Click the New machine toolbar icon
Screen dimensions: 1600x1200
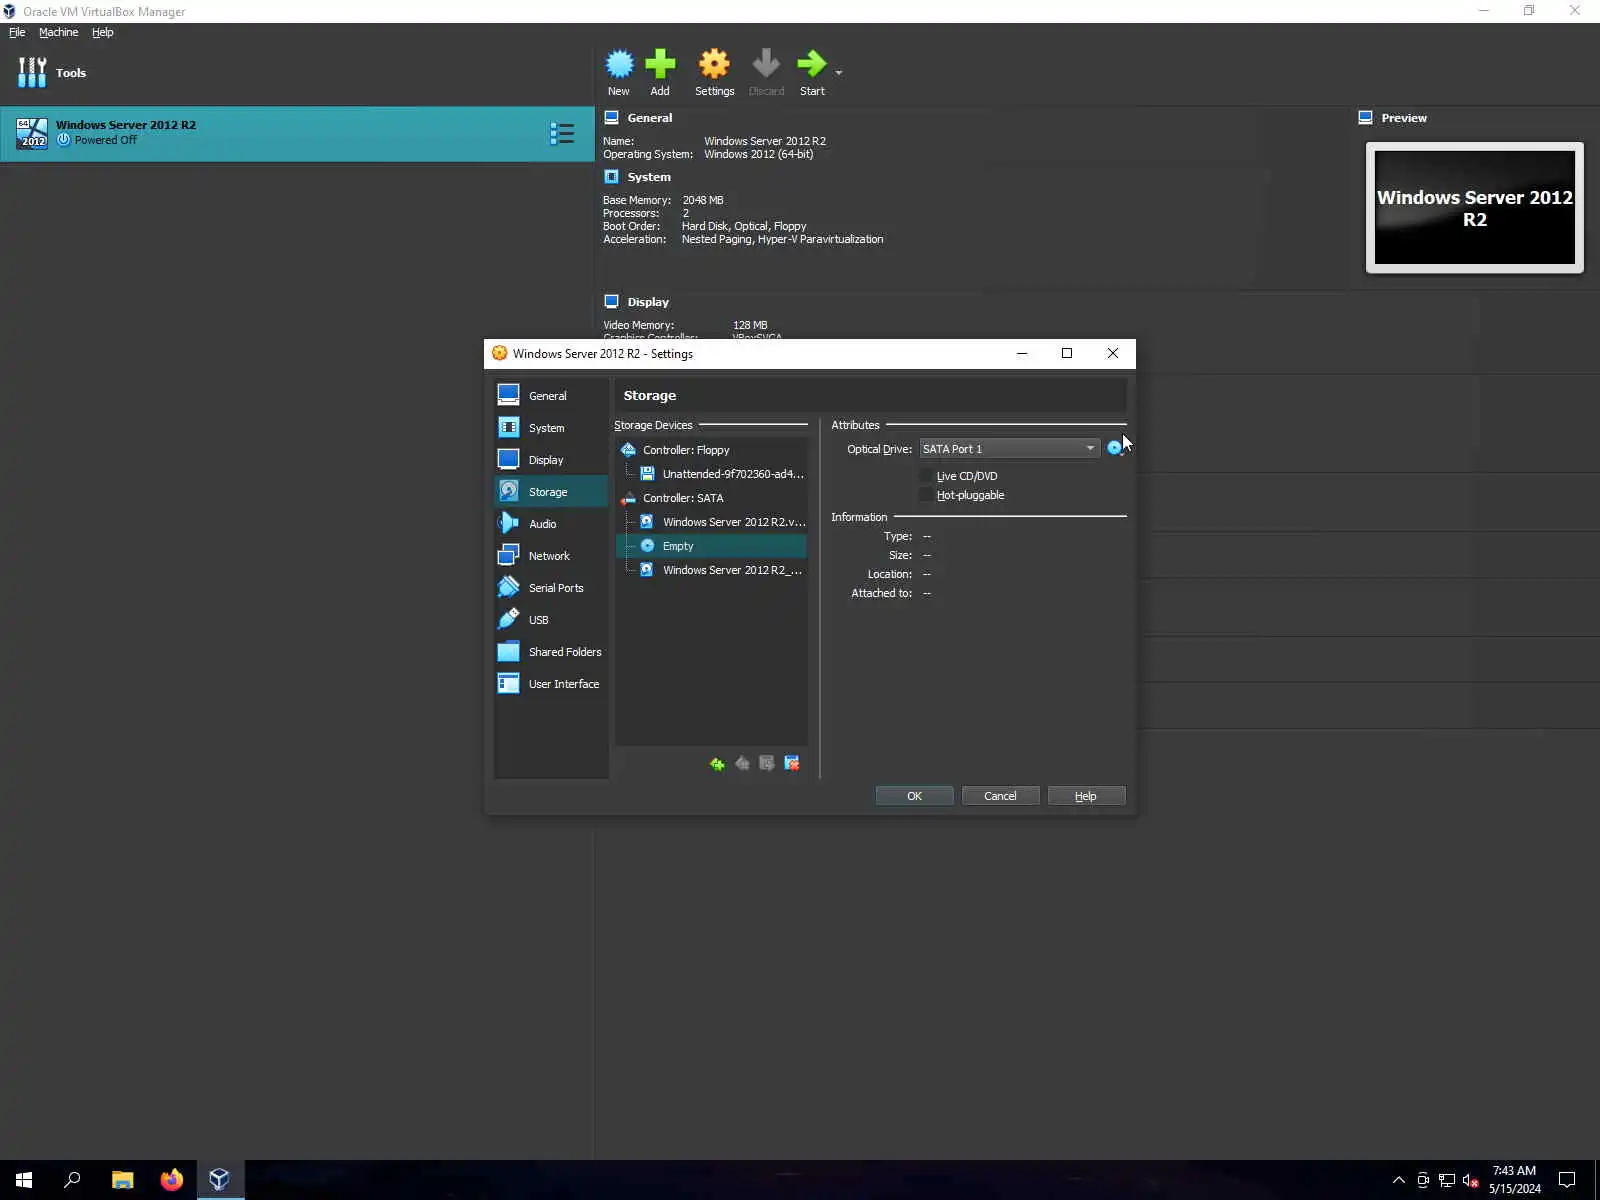coord(619,72)
